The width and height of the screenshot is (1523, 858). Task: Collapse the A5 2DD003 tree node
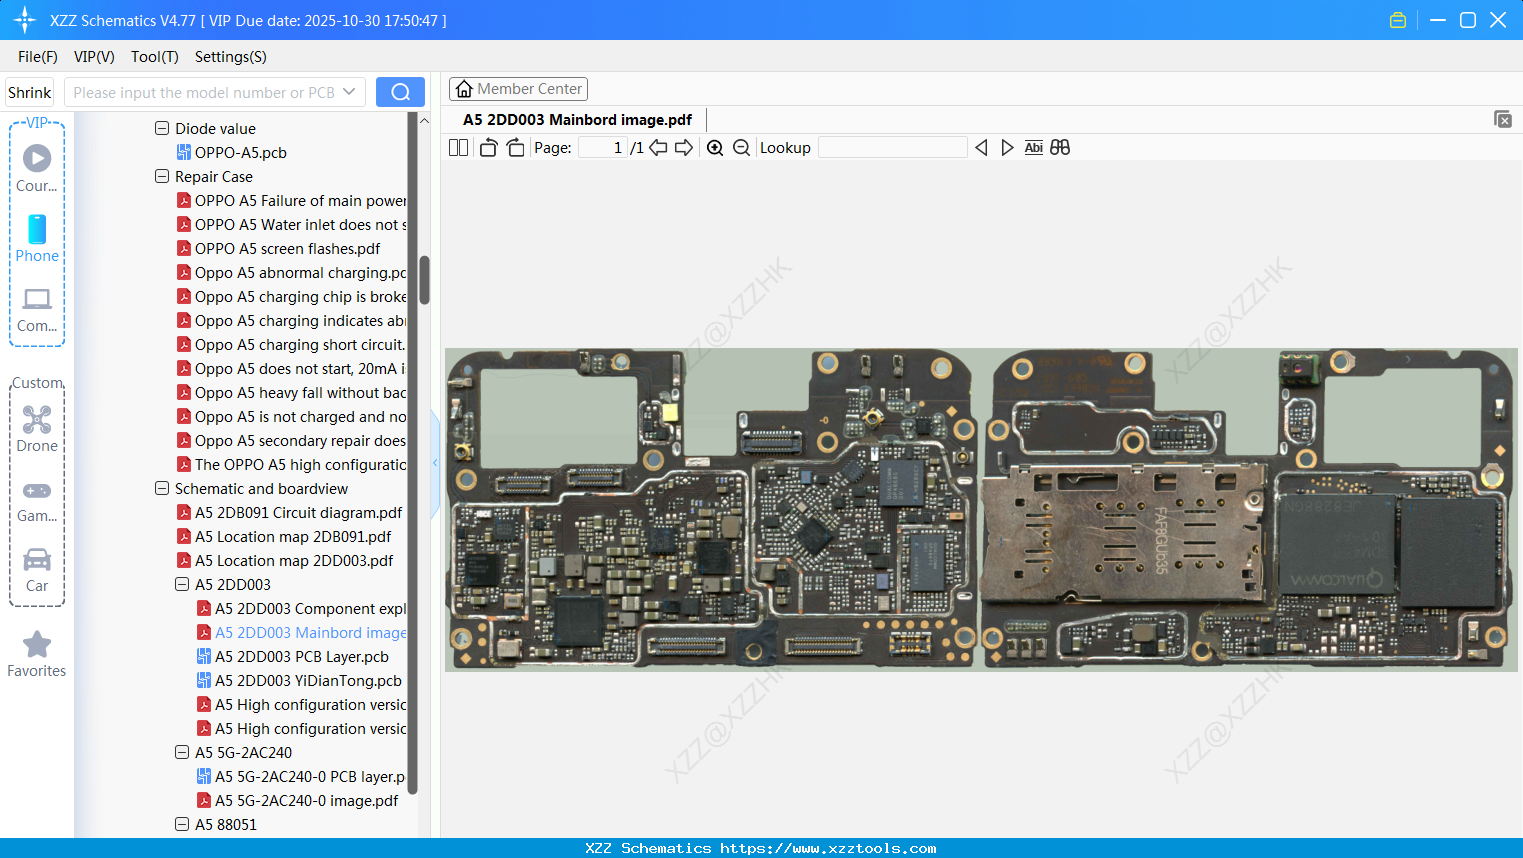click(x=181, y=584)
